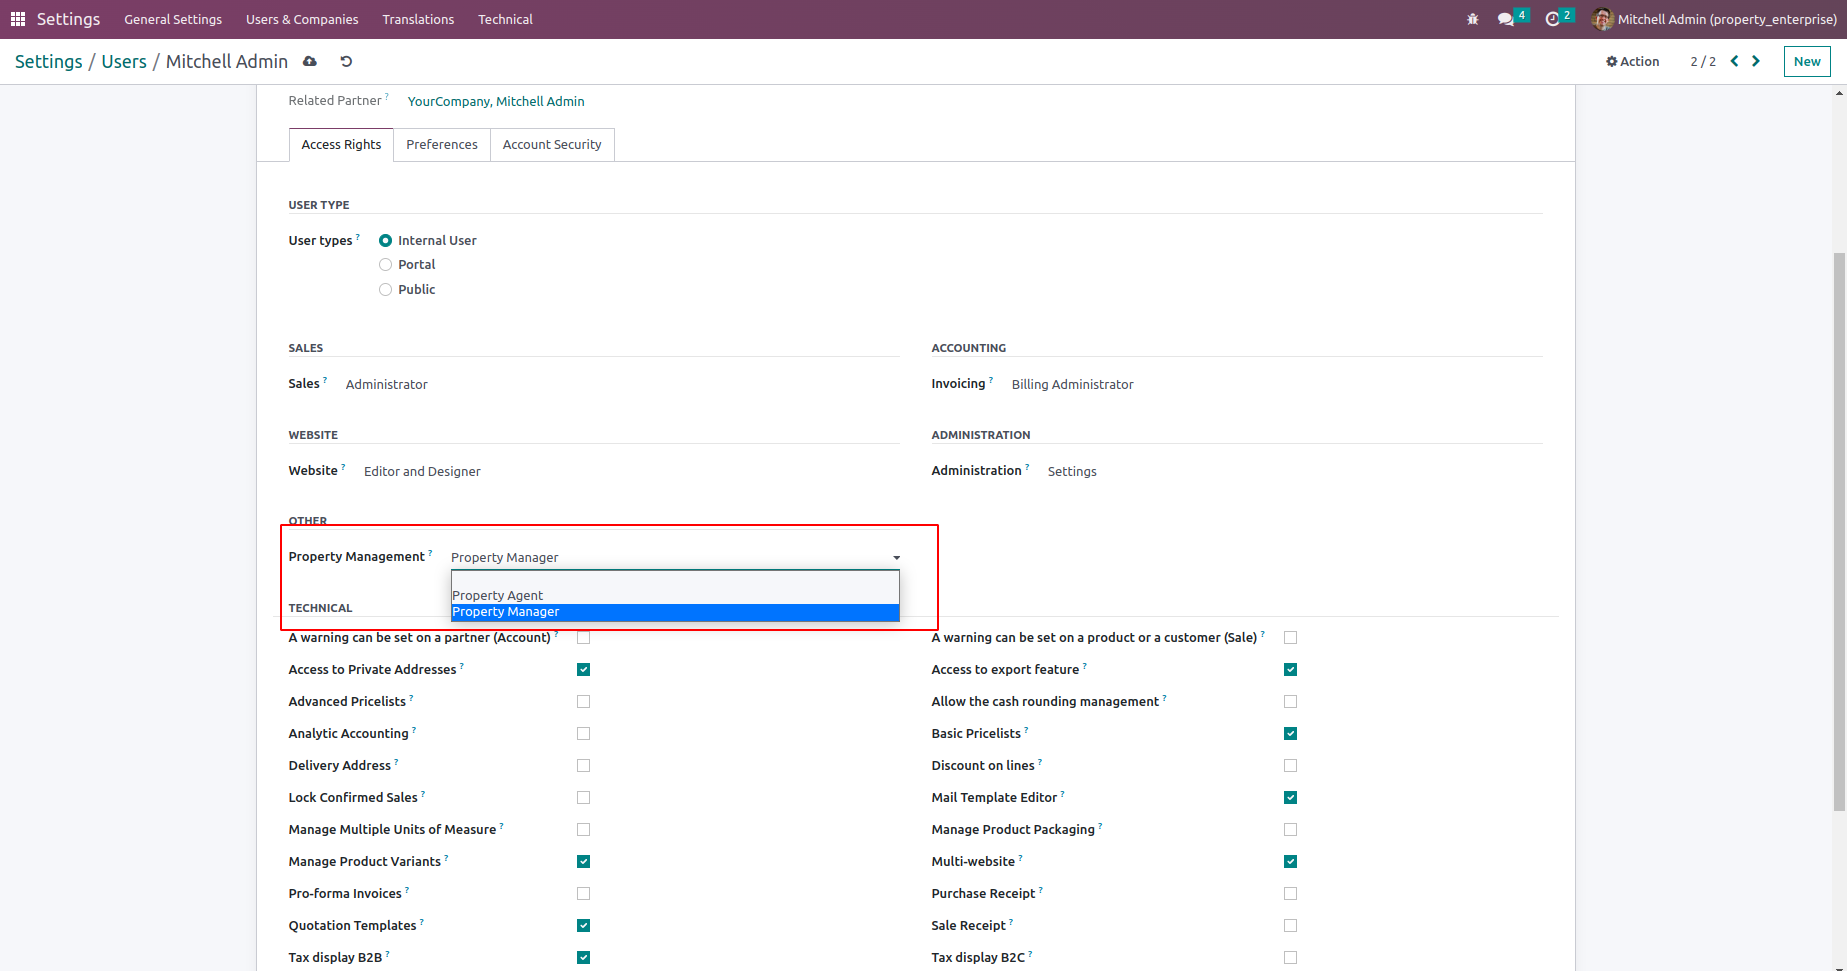Go to next user record arrow

tap(1756, 61)
